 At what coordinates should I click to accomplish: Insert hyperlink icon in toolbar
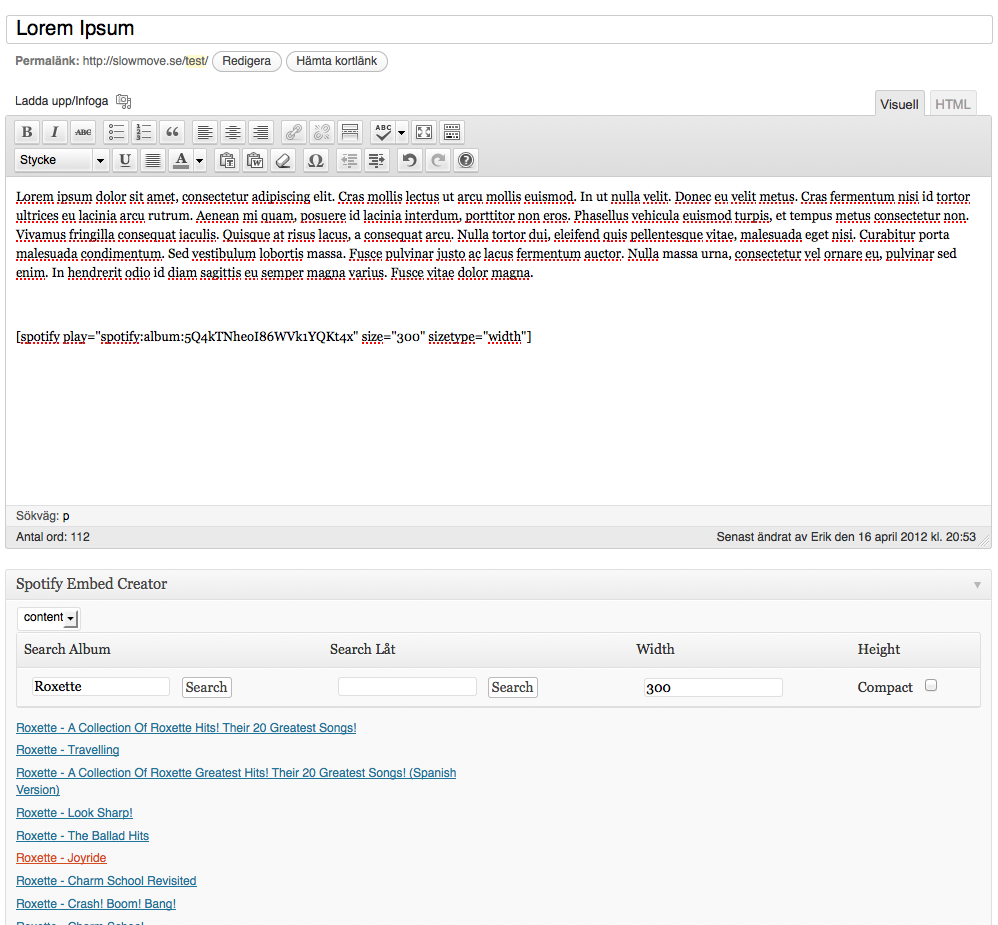click(293, 132)
